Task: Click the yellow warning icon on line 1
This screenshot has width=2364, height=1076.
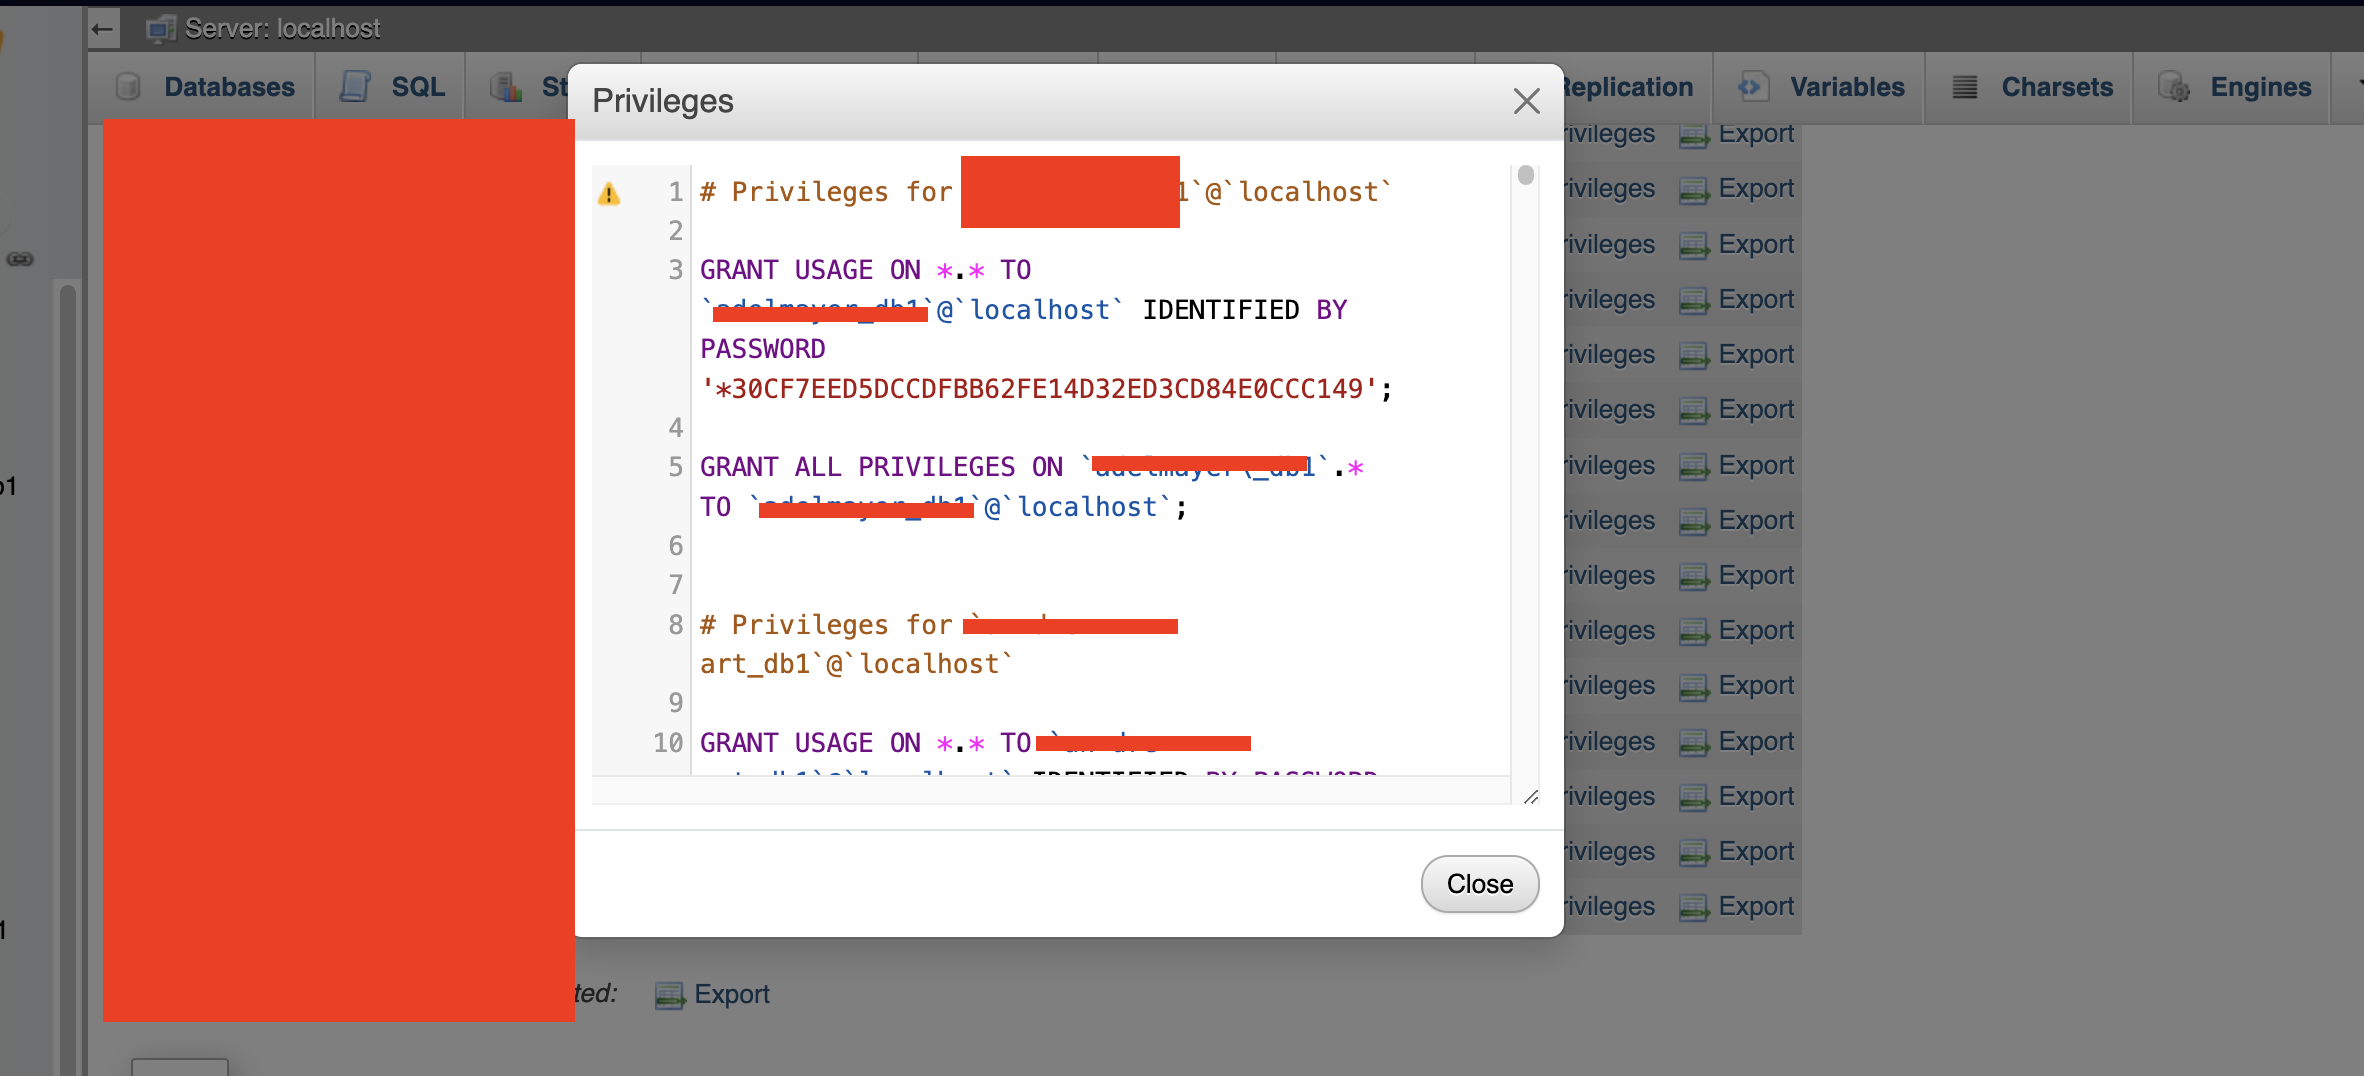Action: [609, 194]
